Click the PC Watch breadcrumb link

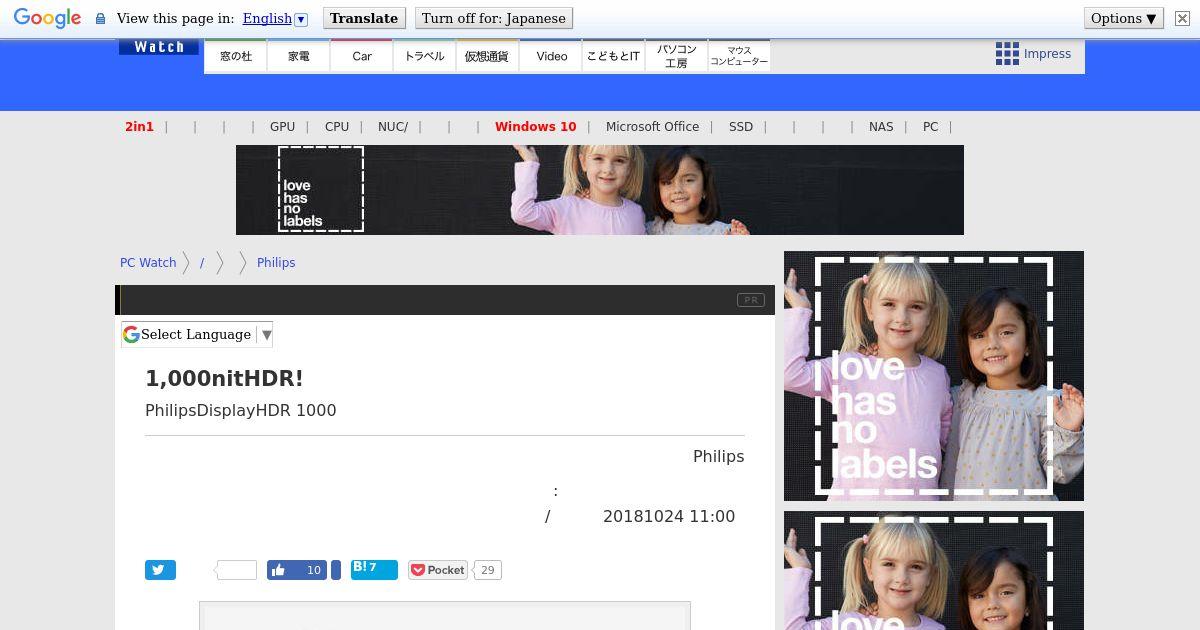(x=148, y=263)
